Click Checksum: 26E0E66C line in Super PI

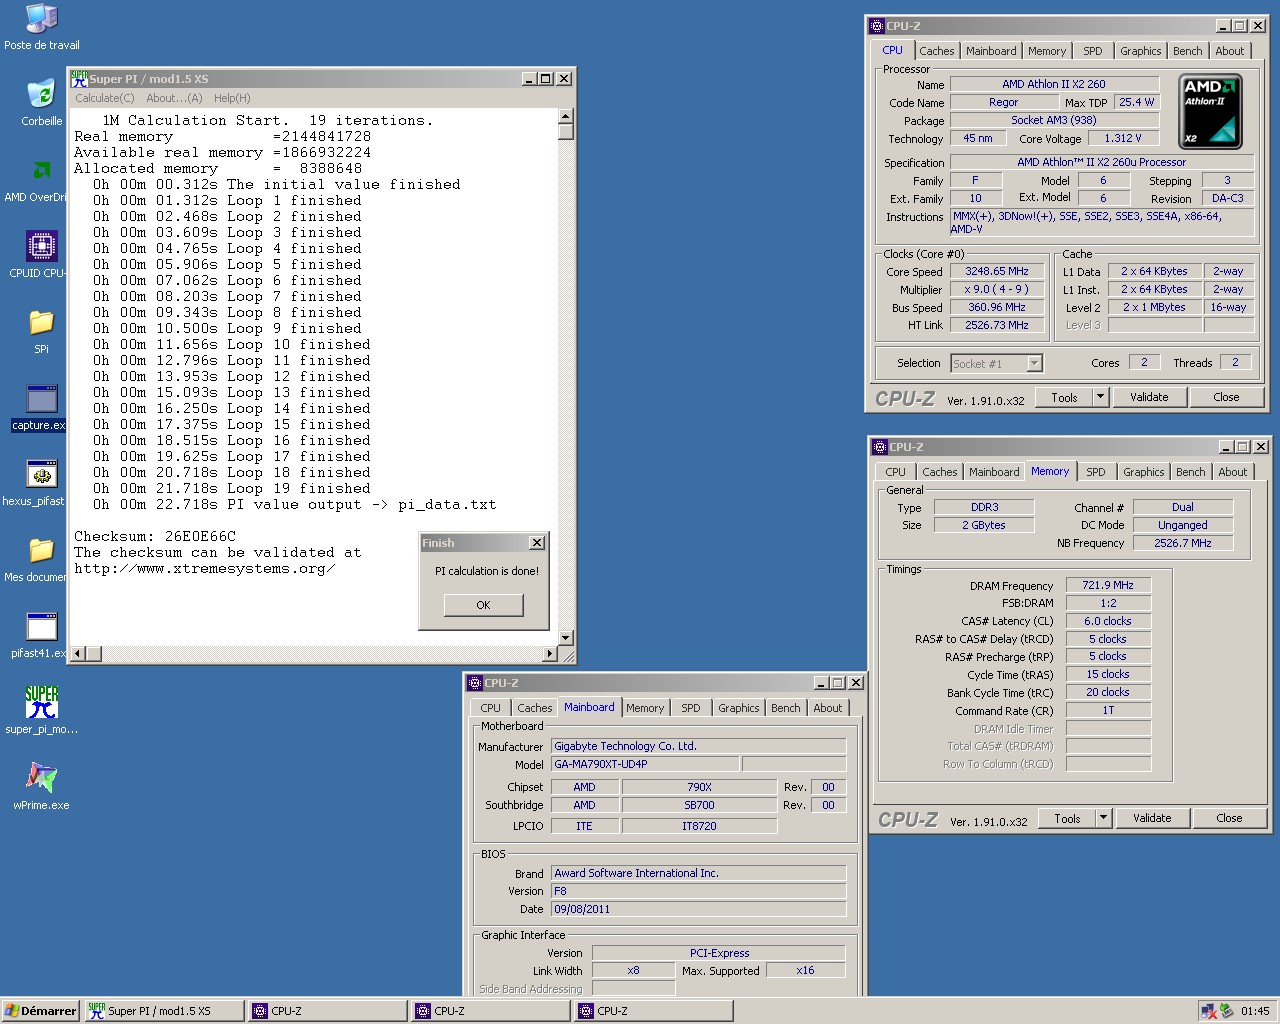tap(155, 536)
